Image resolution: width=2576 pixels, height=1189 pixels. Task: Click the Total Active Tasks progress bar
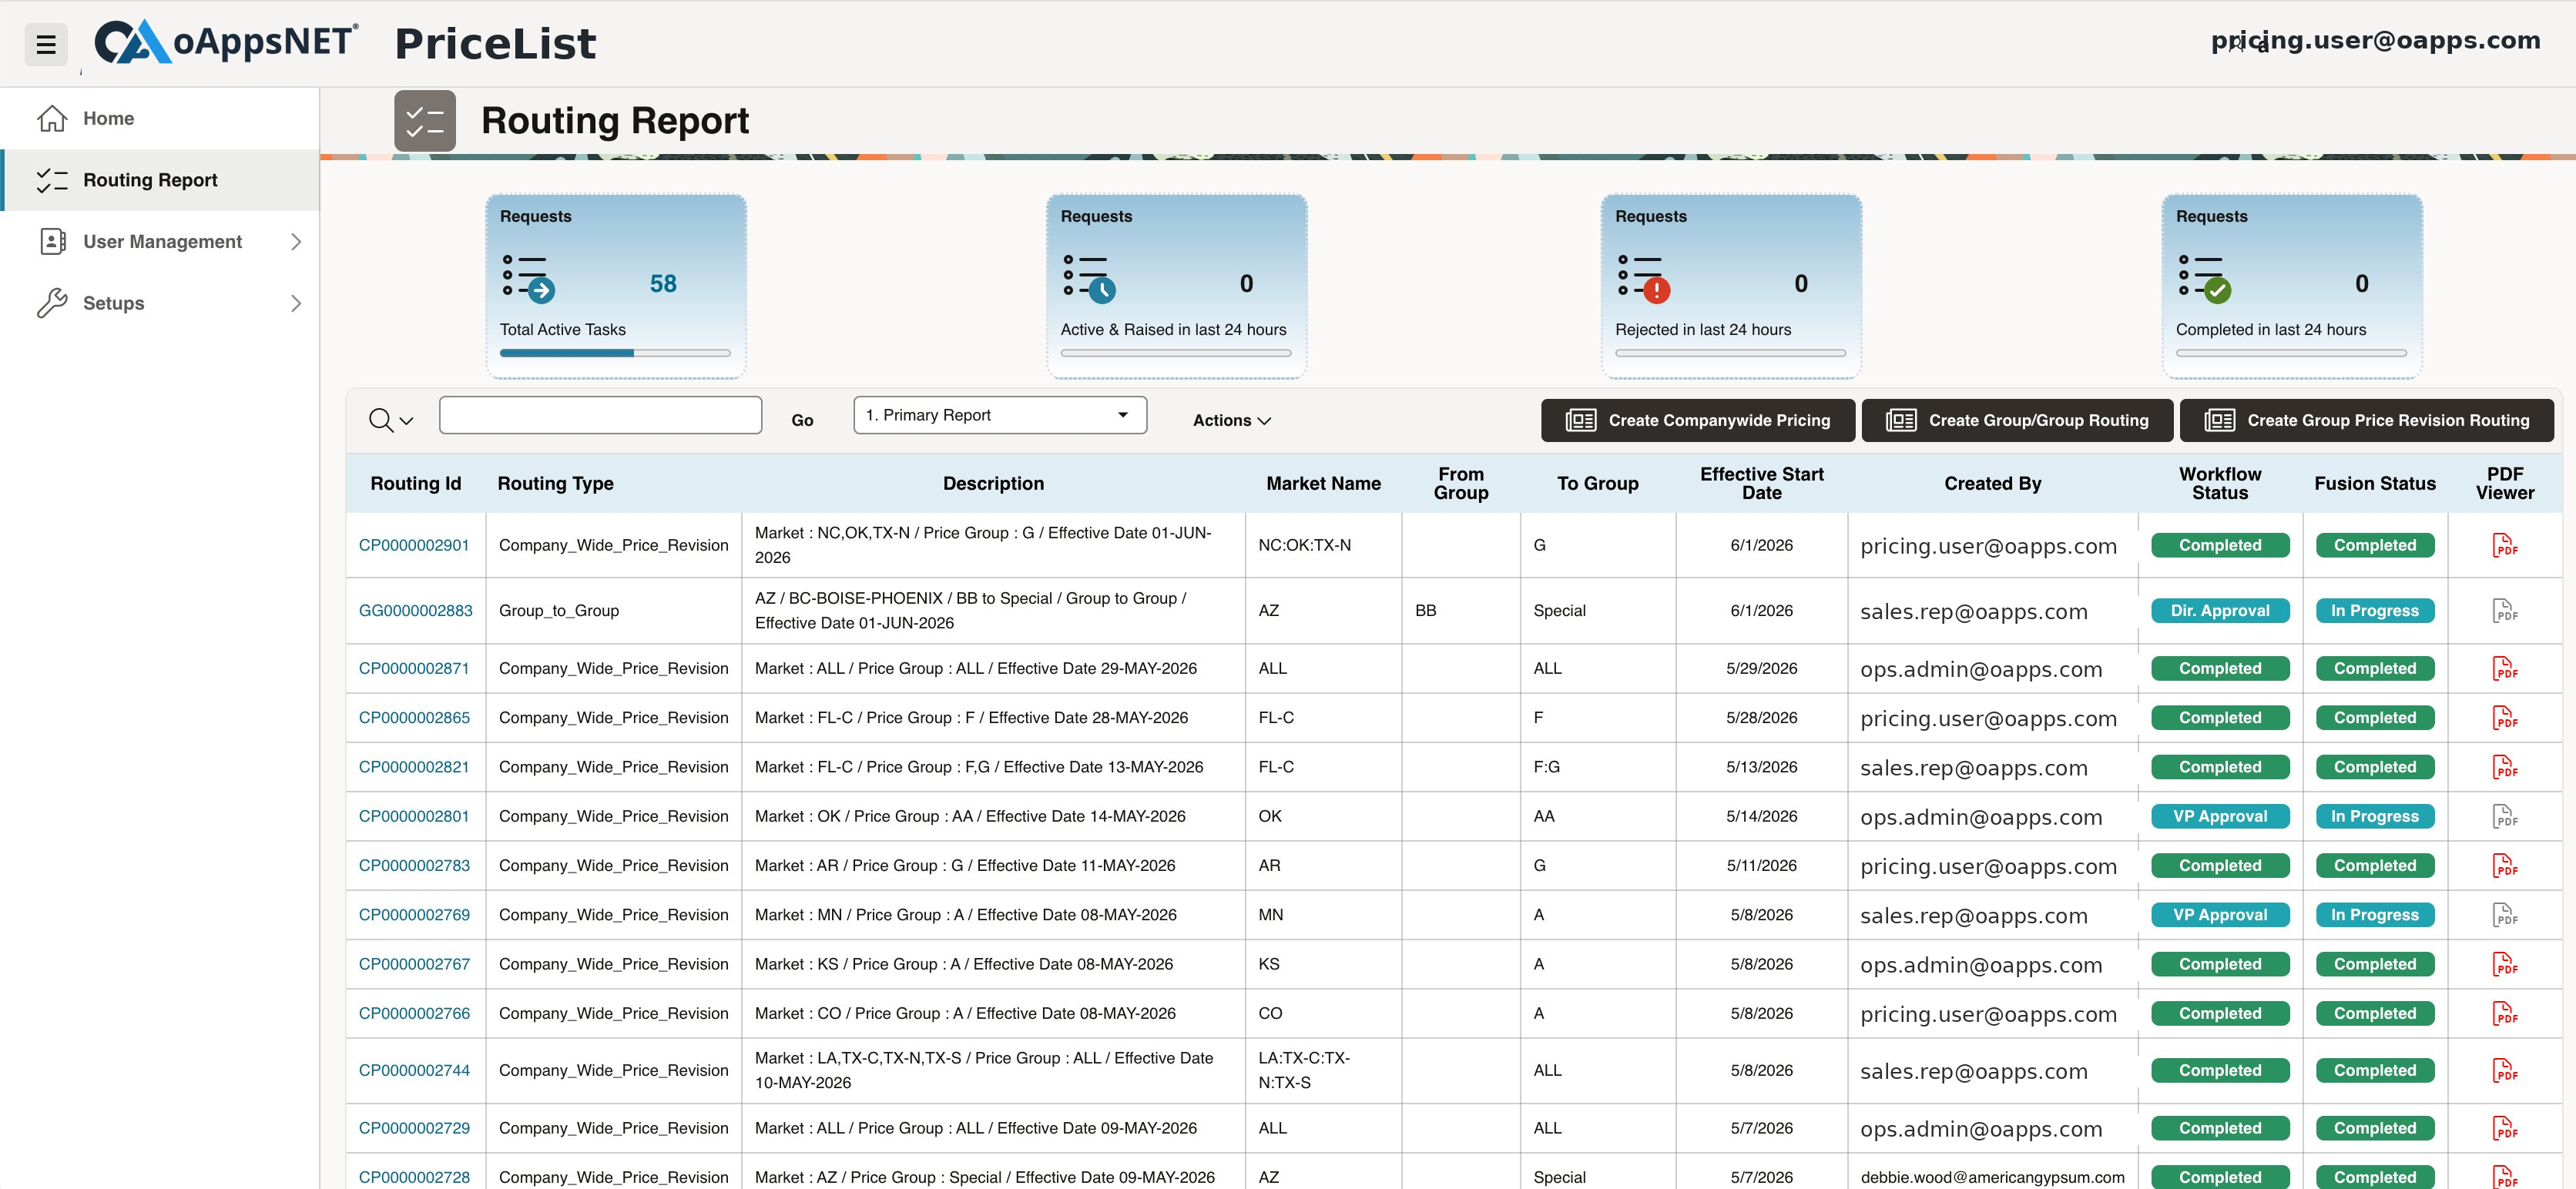(x=615, y=353)
